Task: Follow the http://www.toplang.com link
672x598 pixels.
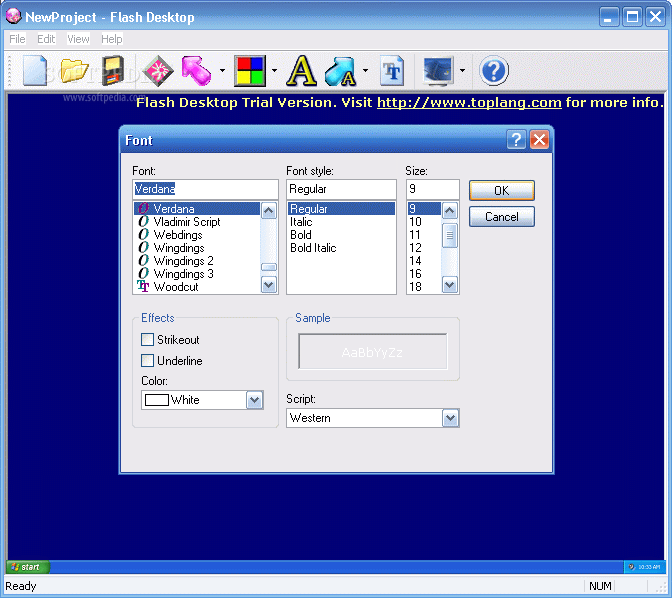Action: pos(469,102)
